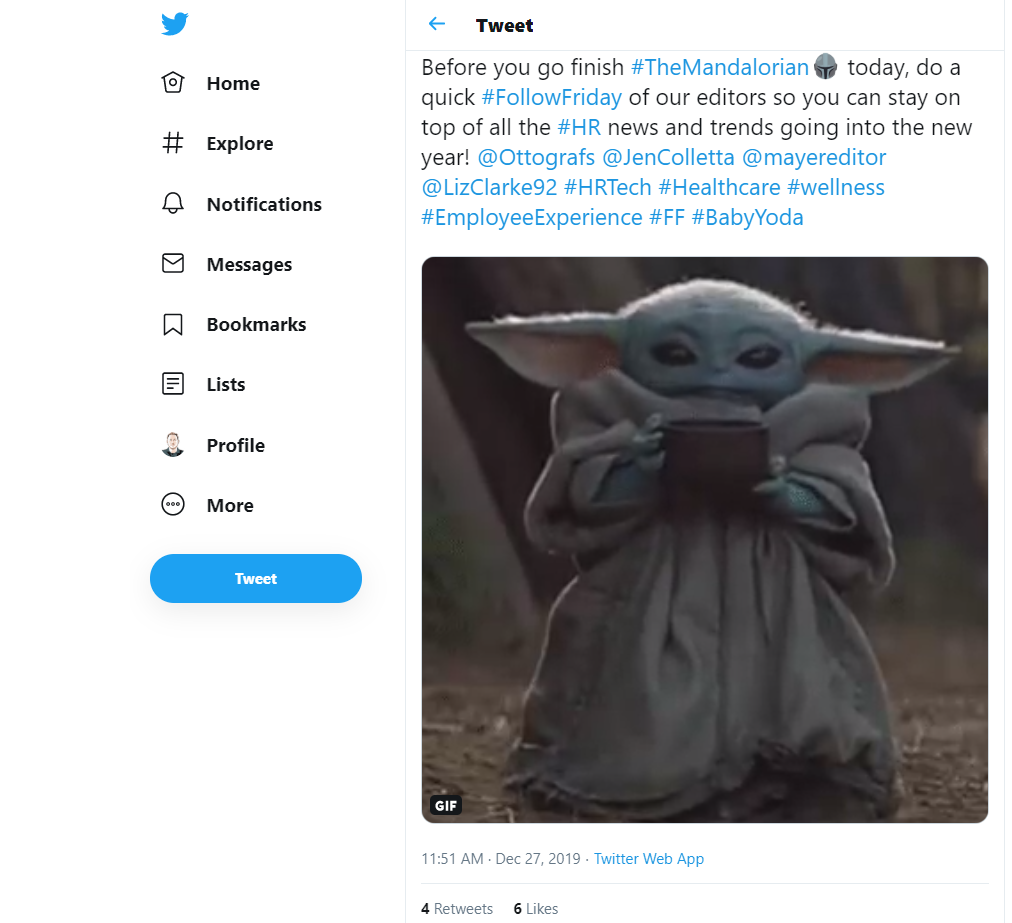Open Explore via the hashtag icon
The width and height of the screenshot is (1012, 923).
173,143
